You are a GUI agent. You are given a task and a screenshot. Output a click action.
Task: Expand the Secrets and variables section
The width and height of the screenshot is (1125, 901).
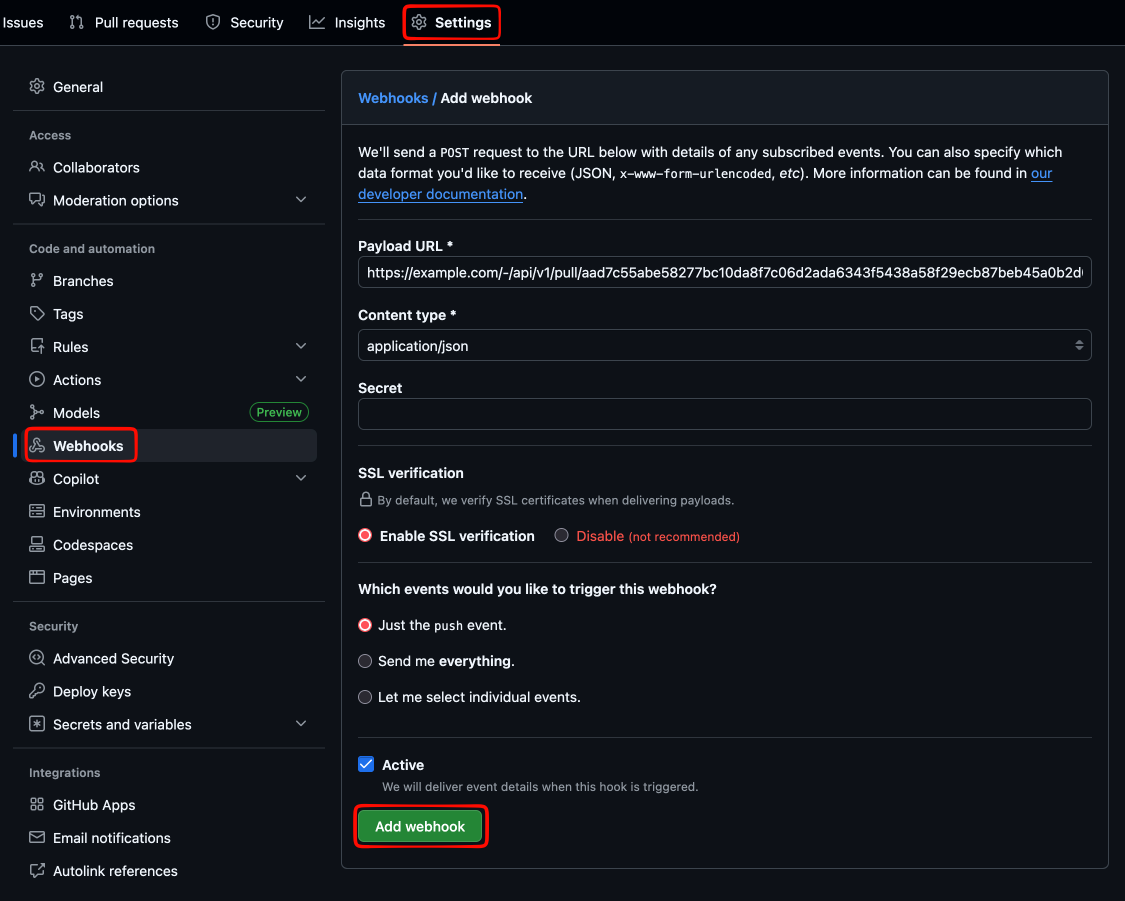[301, 724]
